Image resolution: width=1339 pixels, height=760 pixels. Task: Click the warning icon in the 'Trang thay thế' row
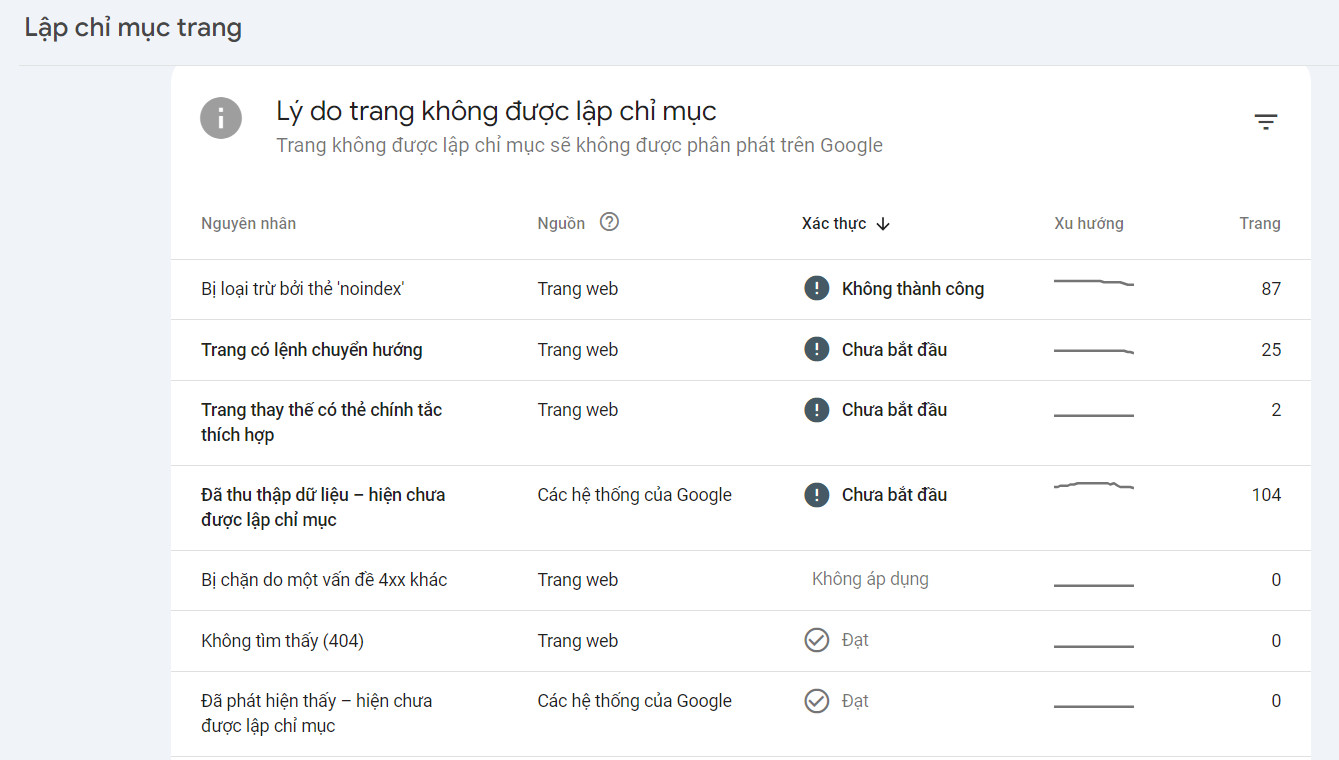pyautogui.click(x=817, y=410)
